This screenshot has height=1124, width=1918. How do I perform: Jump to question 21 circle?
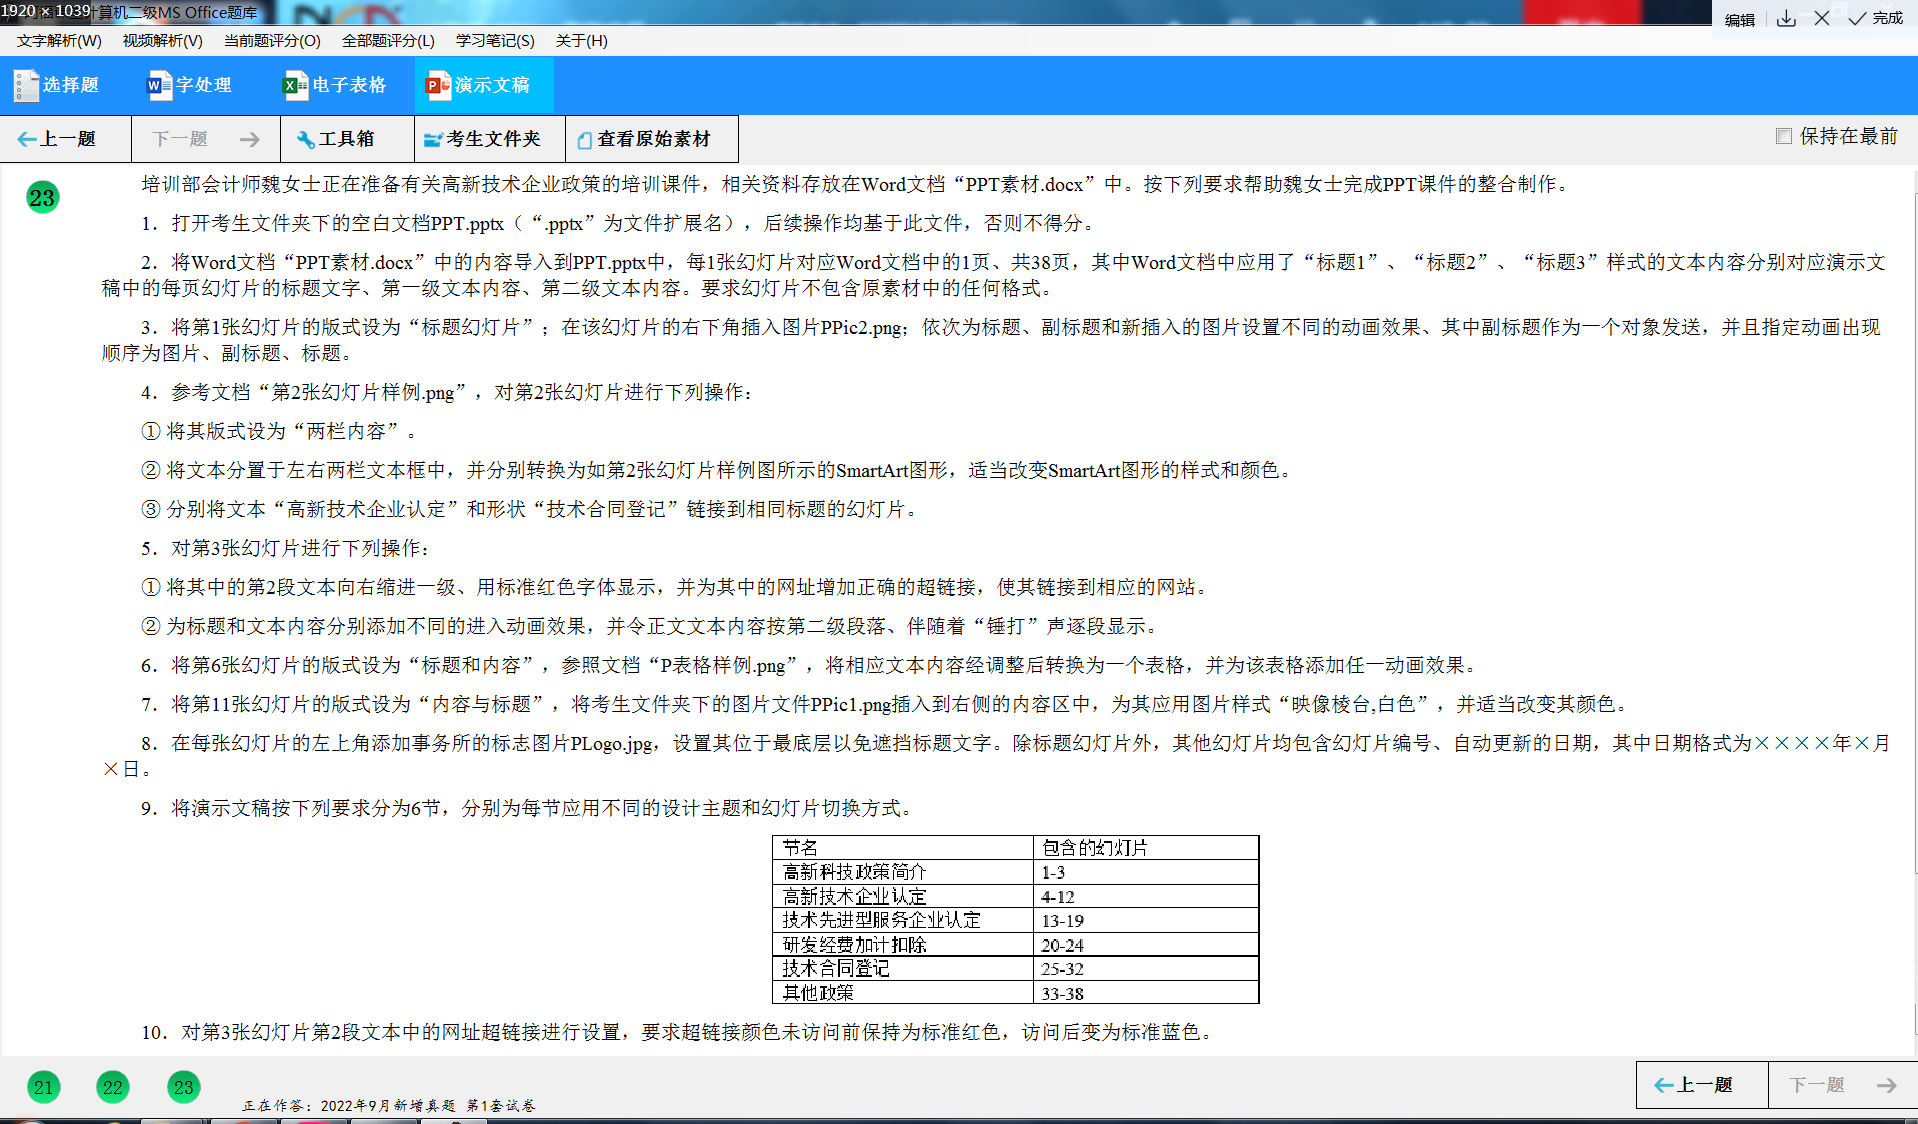click(x=43, y=1087)
